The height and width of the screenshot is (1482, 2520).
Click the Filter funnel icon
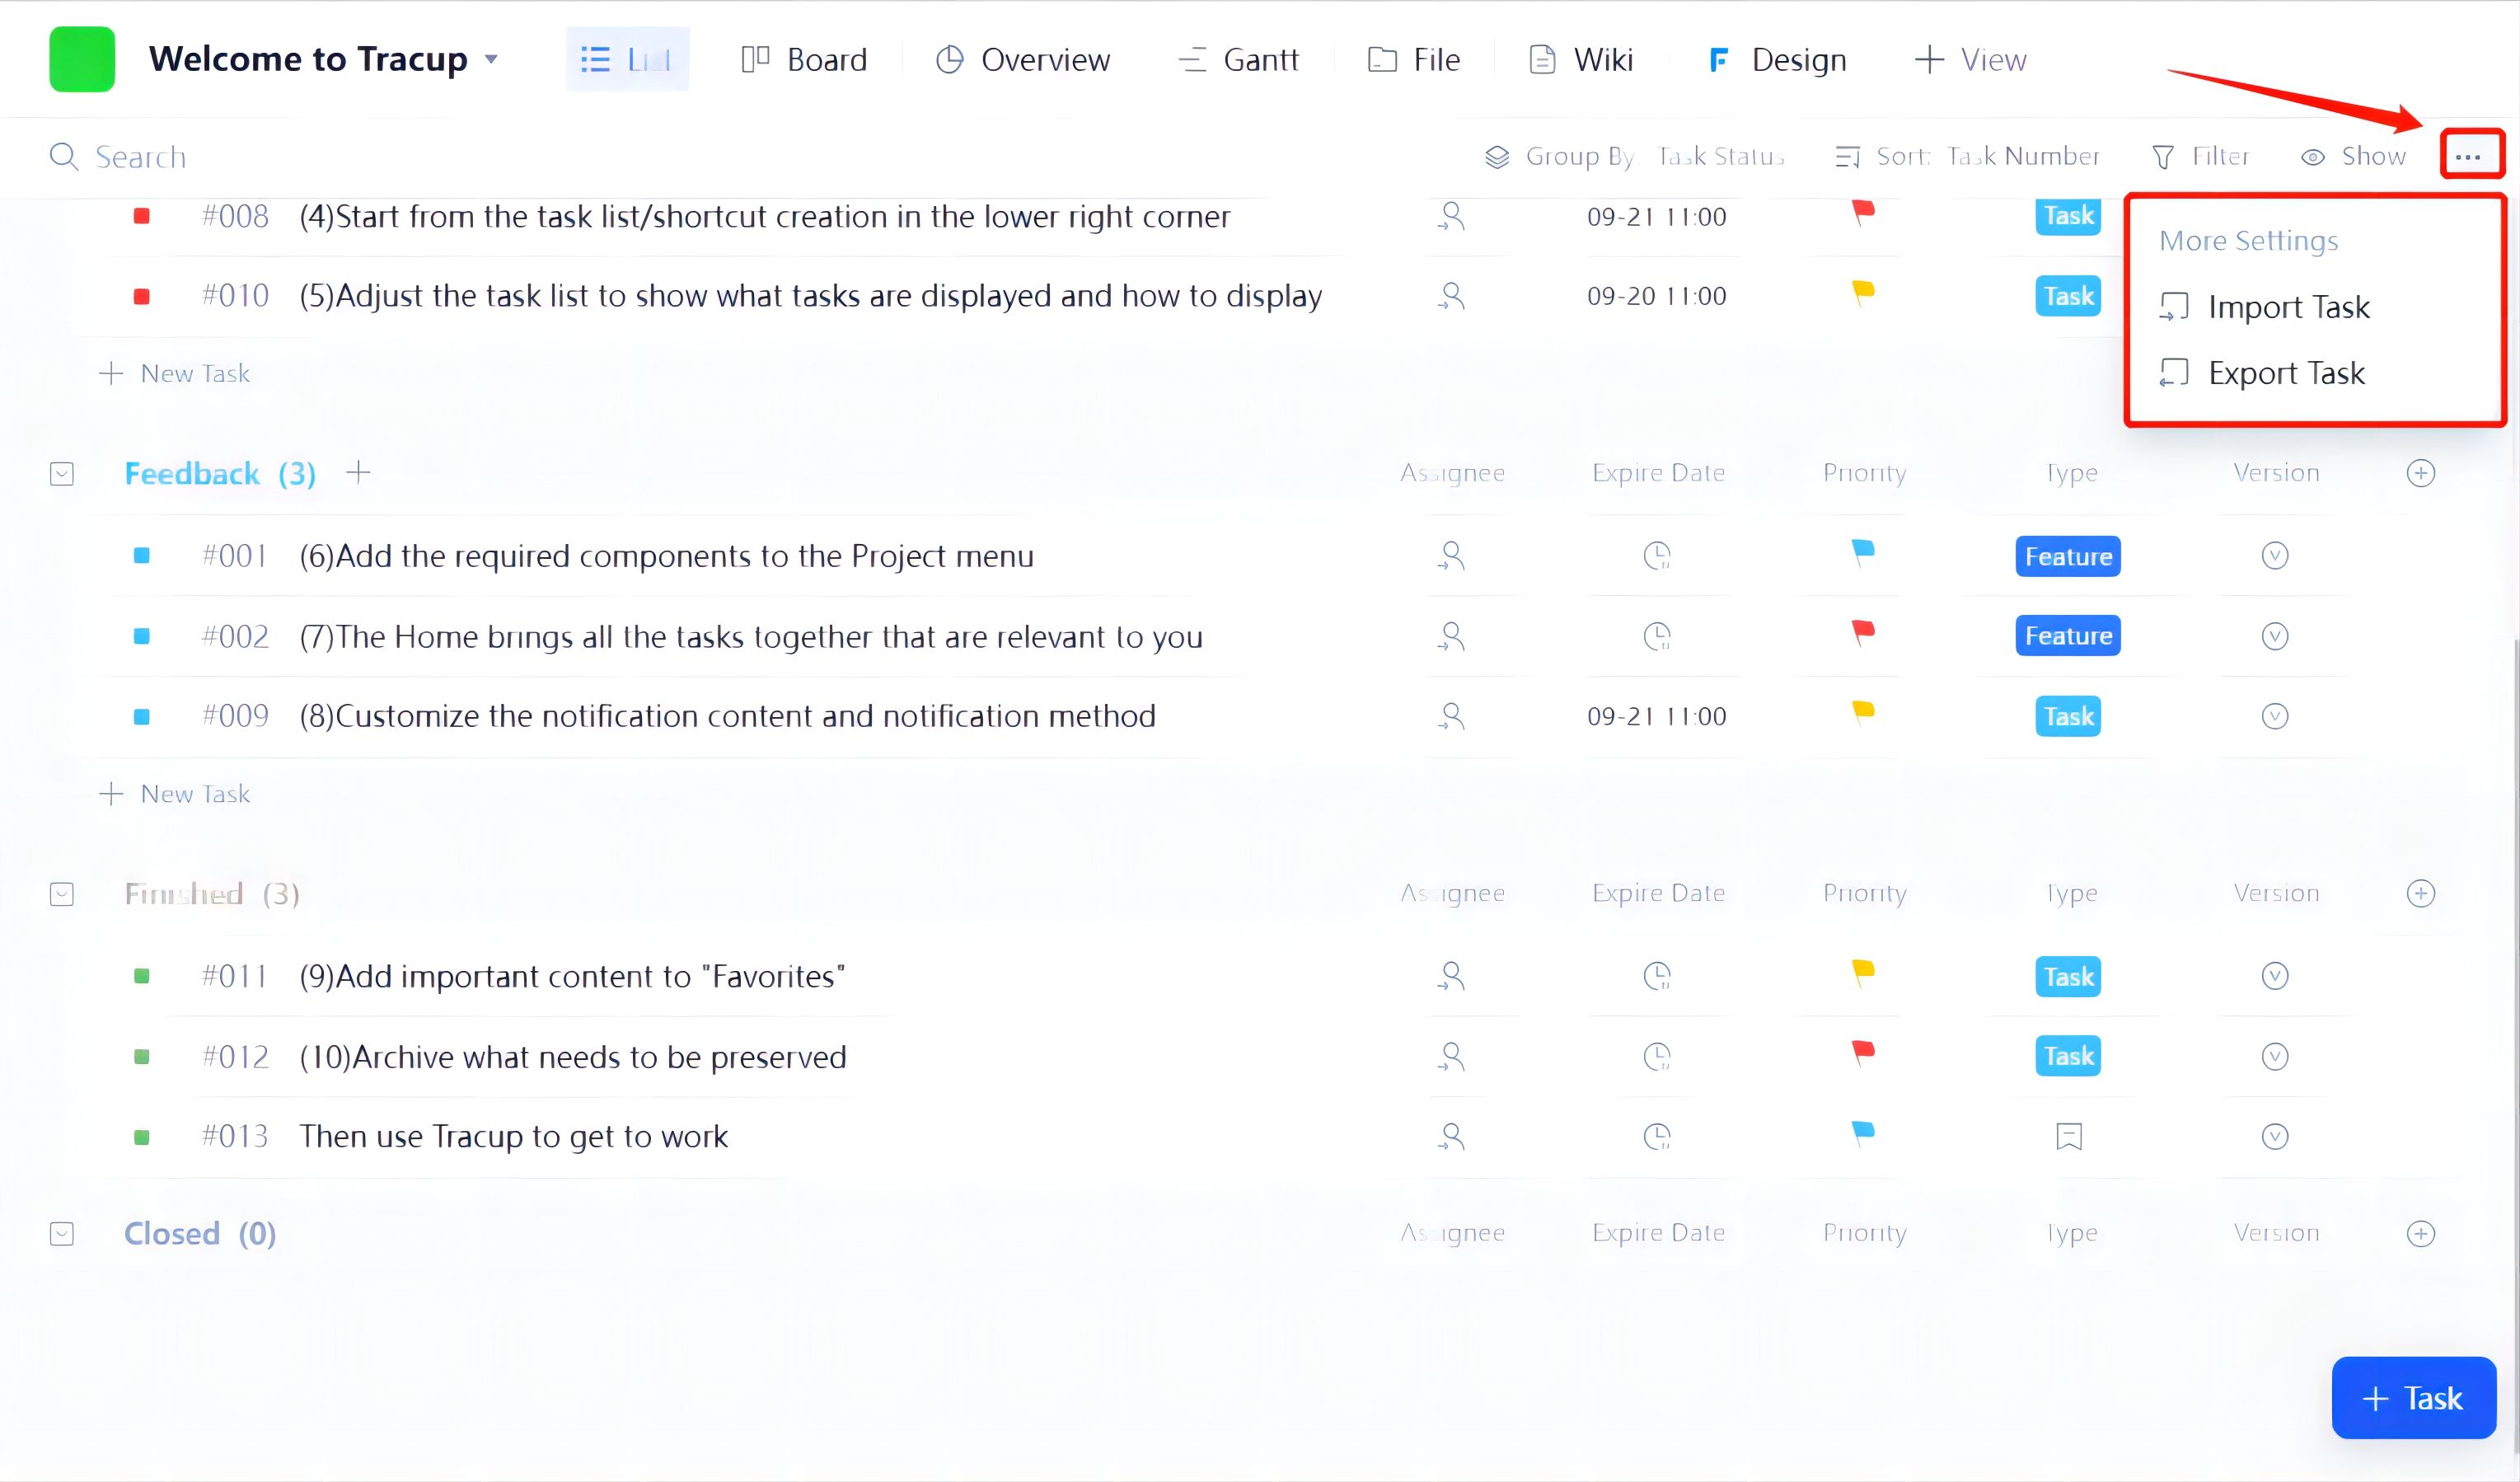[x=2163, y=156]
